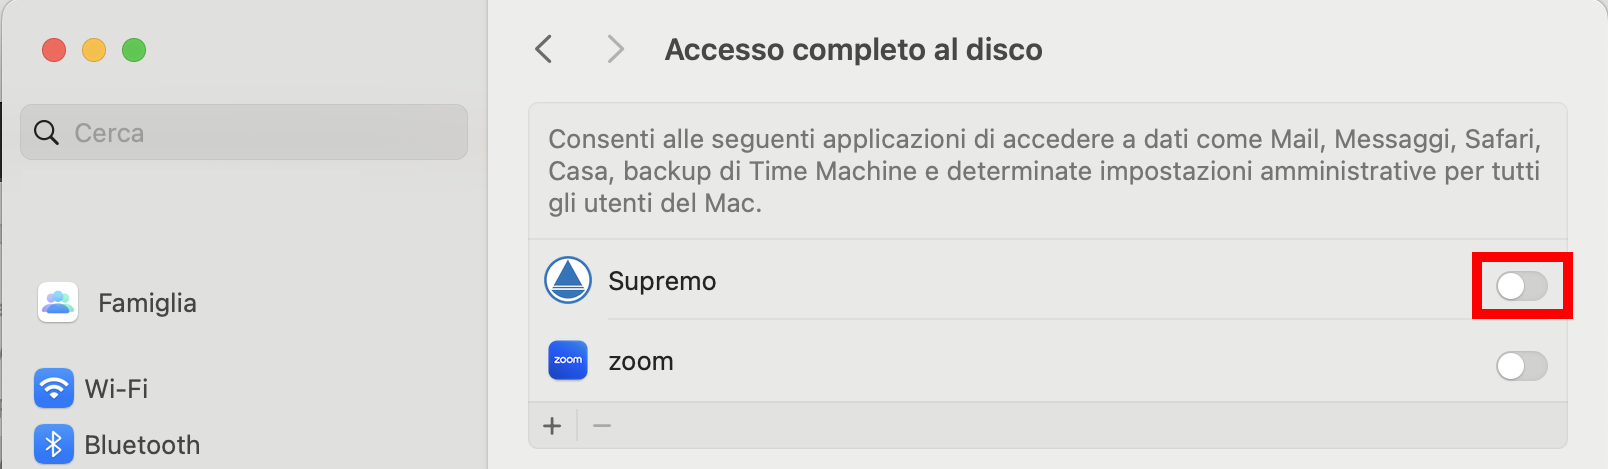Click the Bluetooth icon in sidebar

pyautogui.click(x=54, y=445)
